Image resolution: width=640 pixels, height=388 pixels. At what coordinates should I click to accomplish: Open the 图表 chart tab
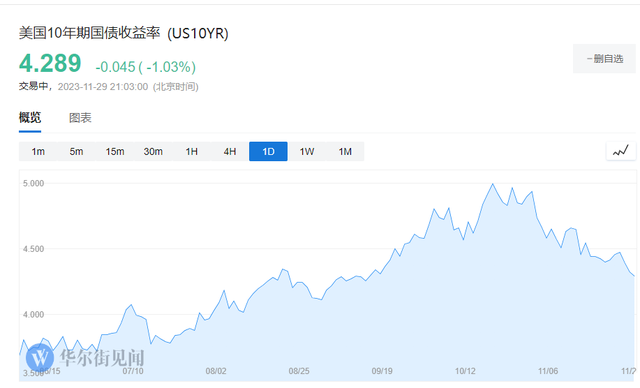80,118
